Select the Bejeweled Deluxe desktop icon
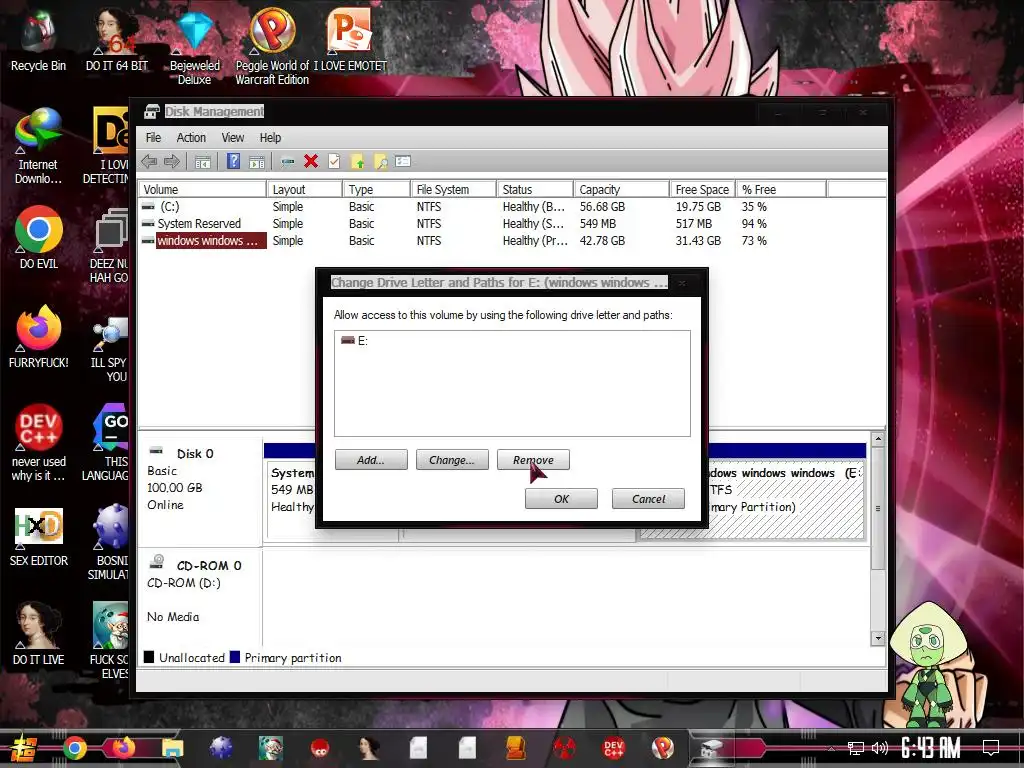Image resolution: width=1024 pixels, height=768 pixels. 195,48
